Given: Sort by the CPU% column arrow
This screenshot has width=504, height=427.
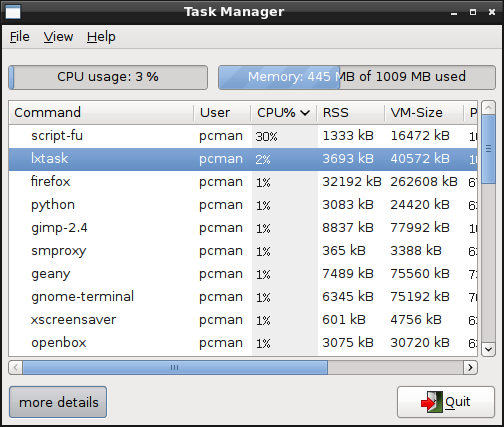Looking at the screenshot, I should [305, 113].
